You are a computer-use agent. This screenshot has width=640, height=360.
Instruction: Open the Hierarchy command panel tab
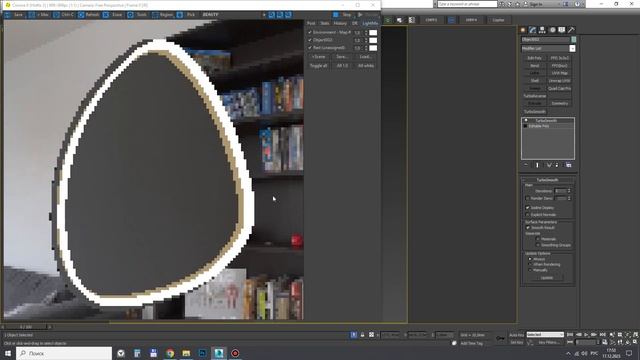pos(542,30)
